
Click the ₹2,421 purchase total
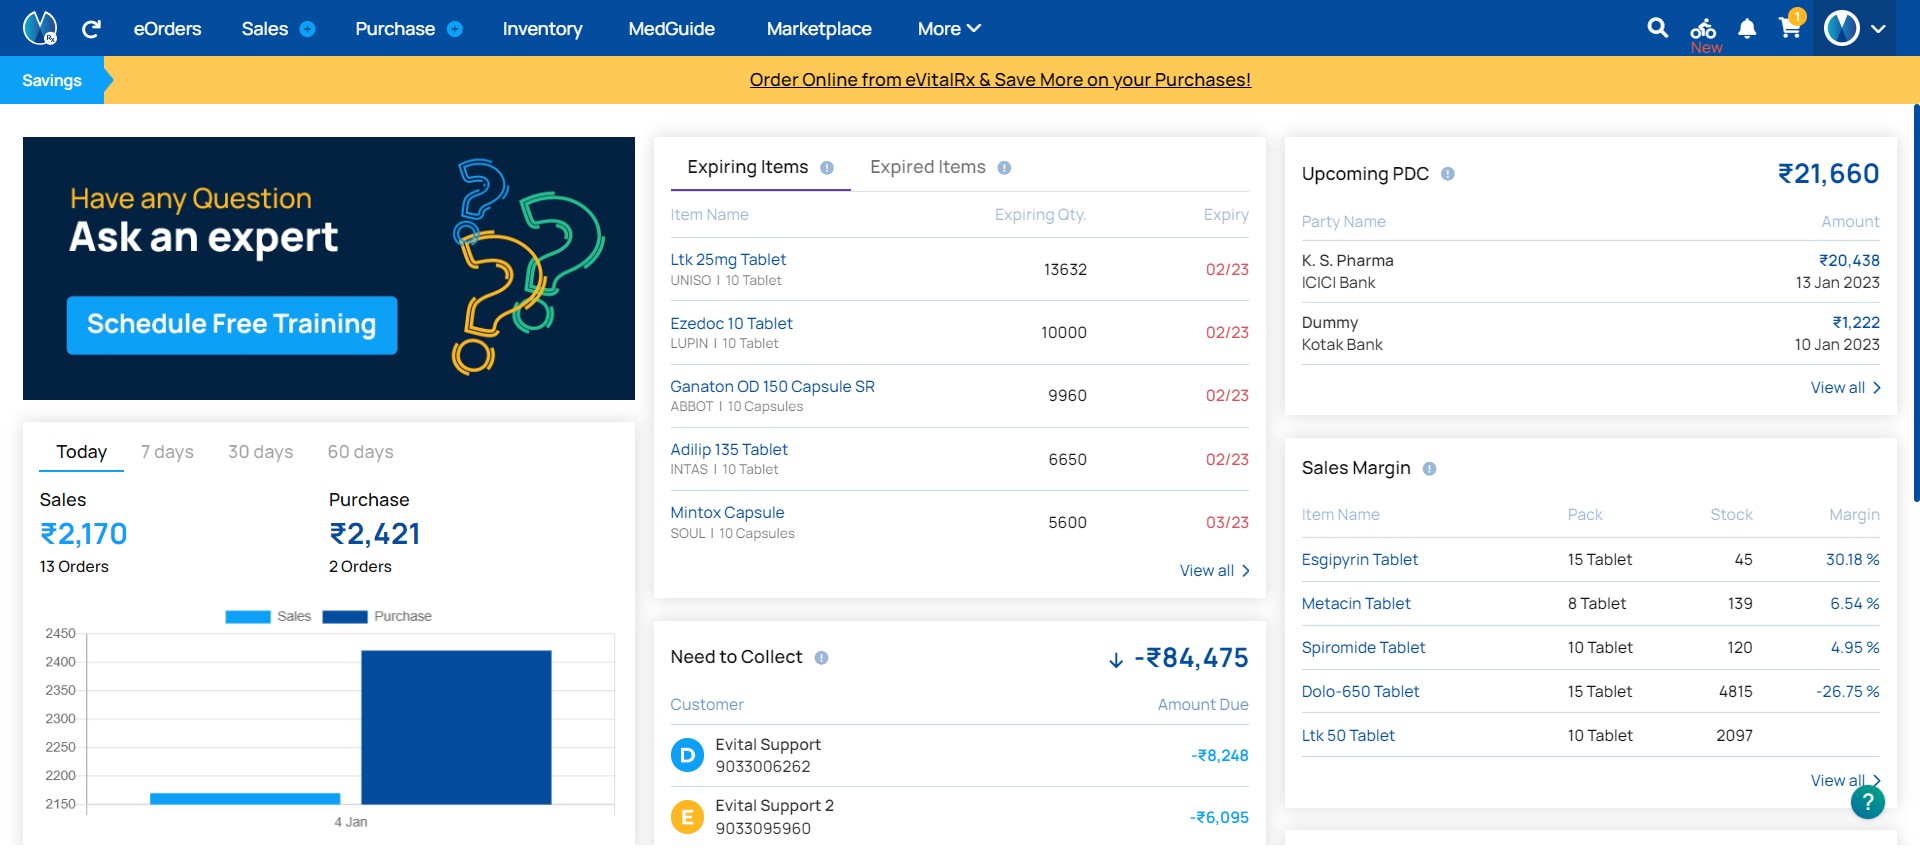[375, 534]
